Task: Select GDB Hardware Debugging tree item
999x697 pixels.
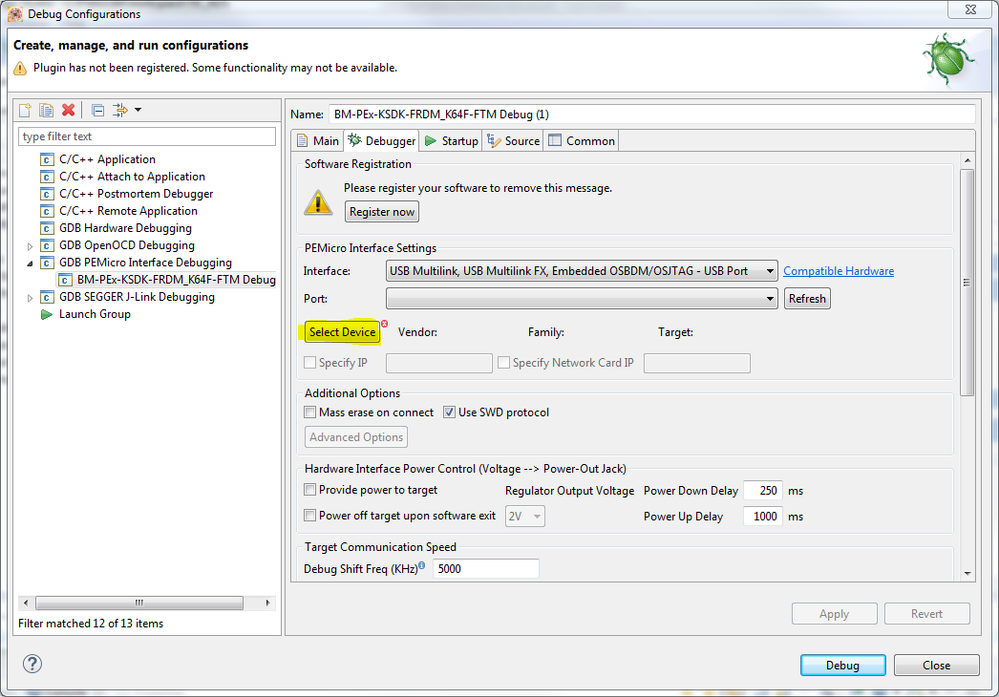Action: (x=125, y=228)
